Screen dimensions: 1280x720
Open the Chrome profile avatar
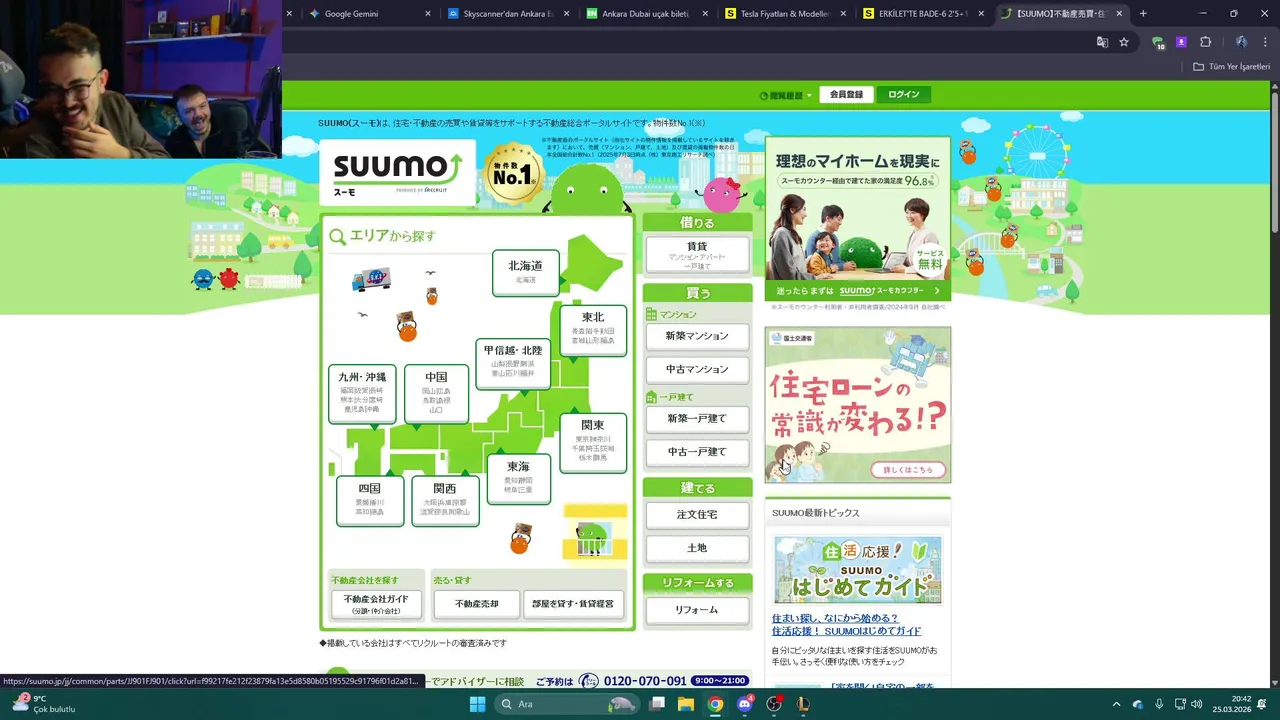[x=1241, y=42]
